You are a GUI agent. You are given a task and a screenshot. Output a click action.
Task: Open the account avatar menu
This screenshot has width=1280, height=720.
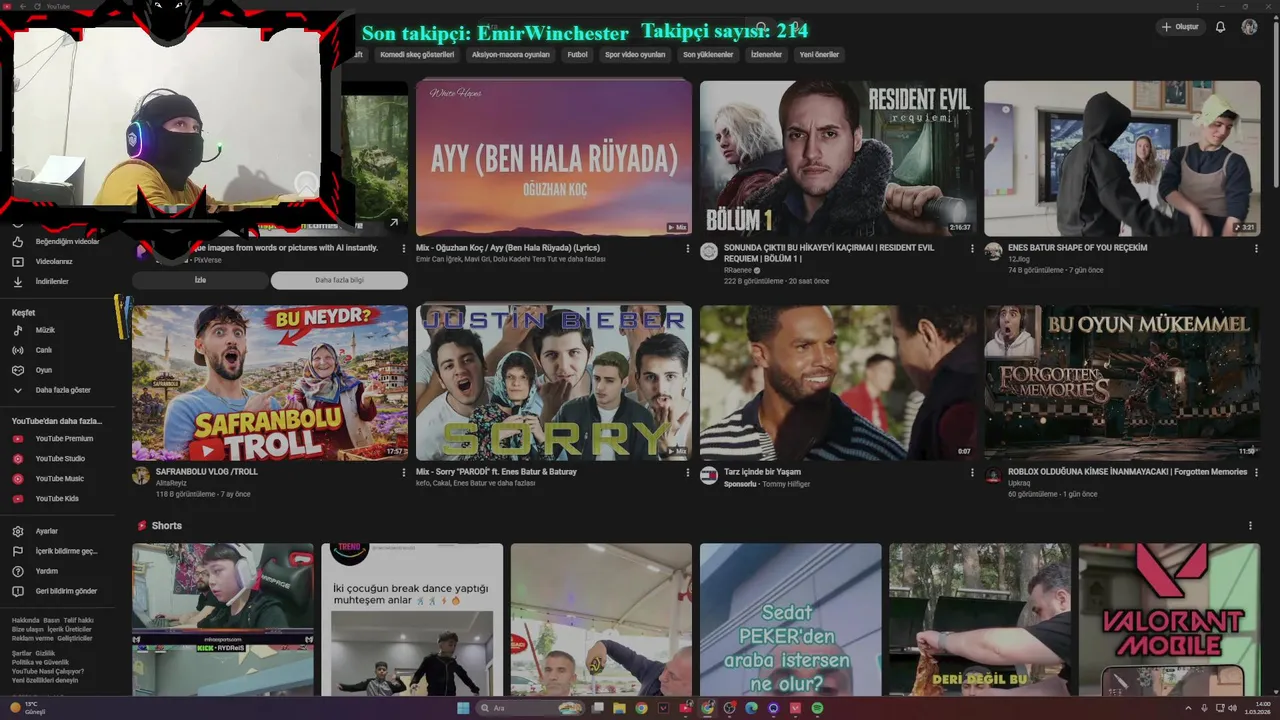[1249, 27]
